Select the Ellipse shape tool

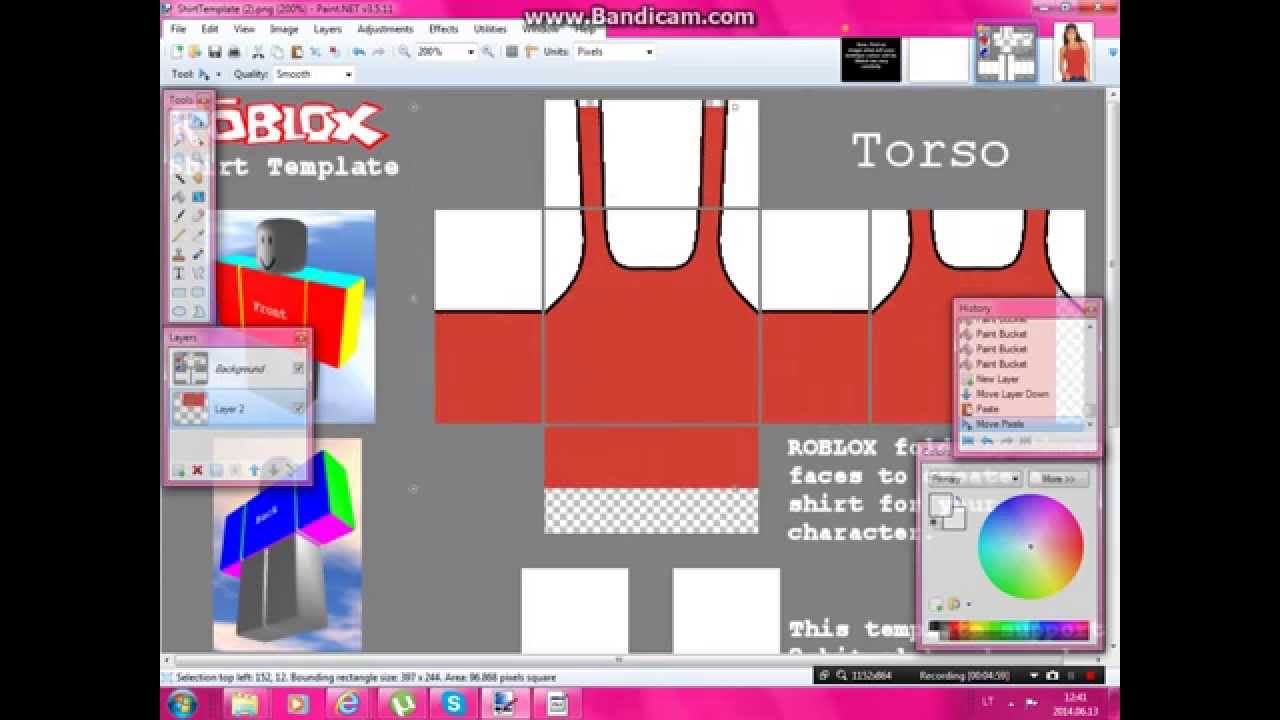pyautogui.click(x=179, y=311)
